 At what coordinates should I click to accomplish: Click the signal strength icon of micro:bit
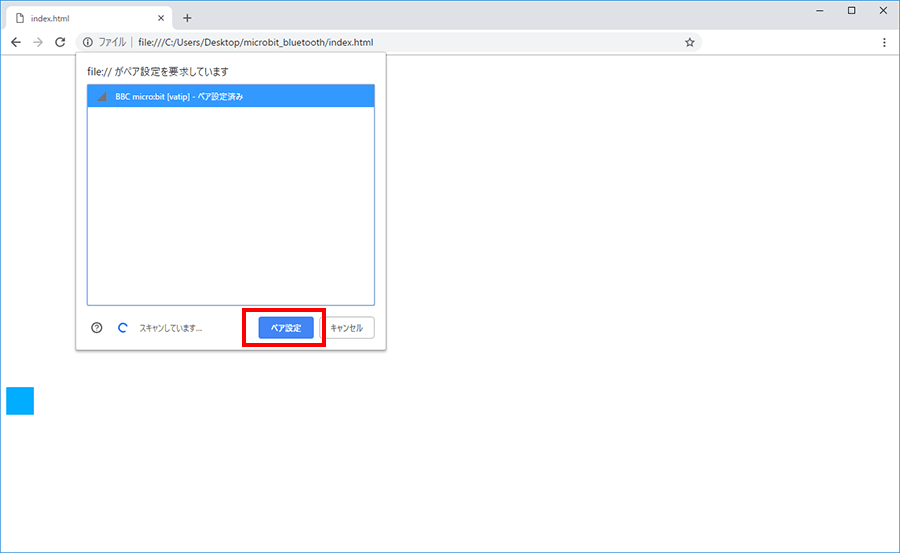pyautogui.click(x=102, y=96)
